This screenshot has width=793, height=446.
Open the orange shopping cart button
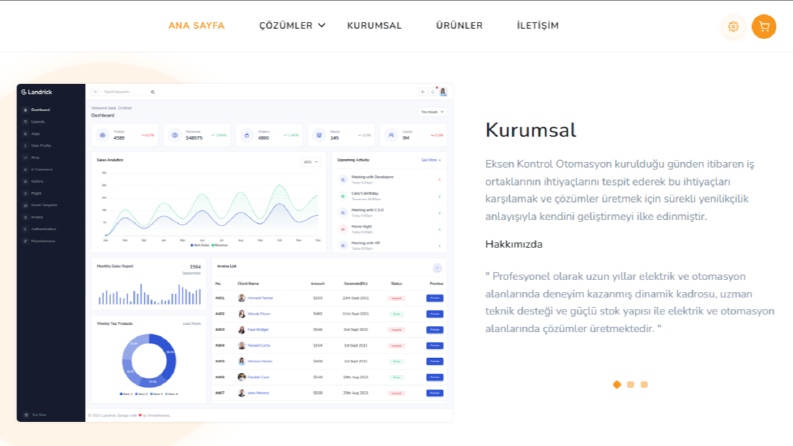pyautogui.click(x=764, y=27)
